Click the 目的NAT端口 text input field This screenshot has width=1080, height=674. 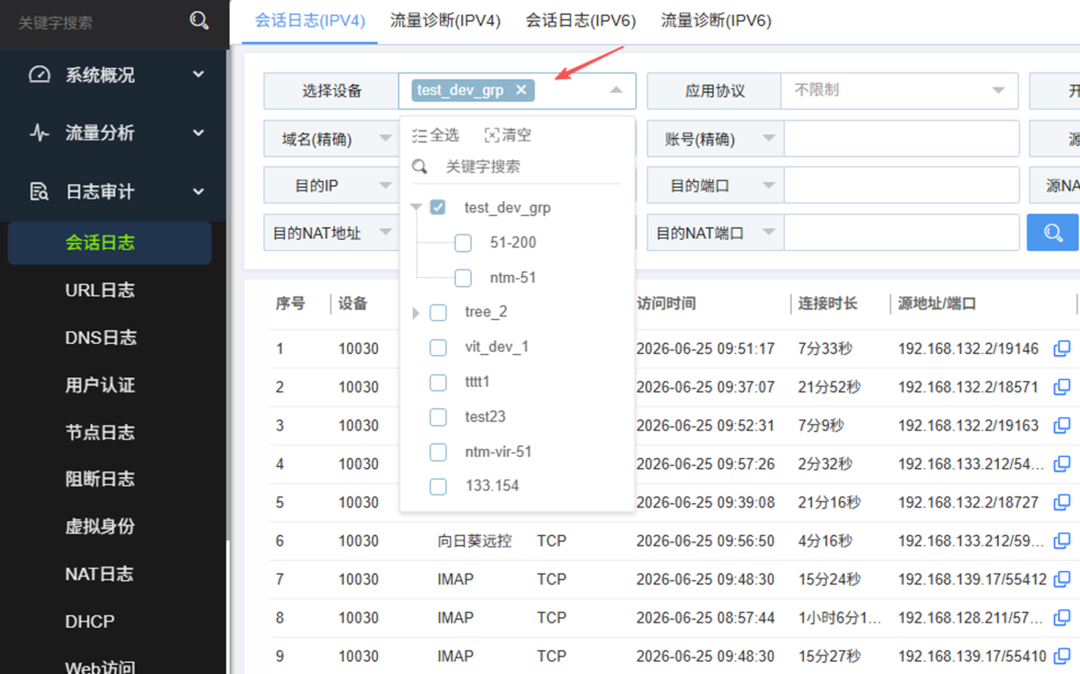click(901, 233)
